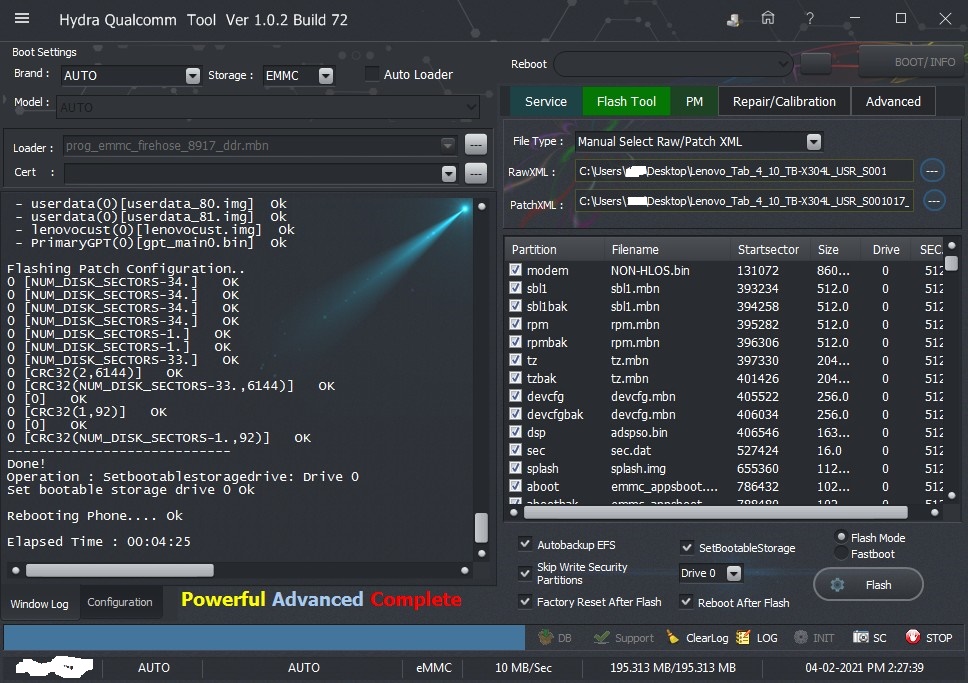Uncheck the sbl1bak partition

(515, 306)
